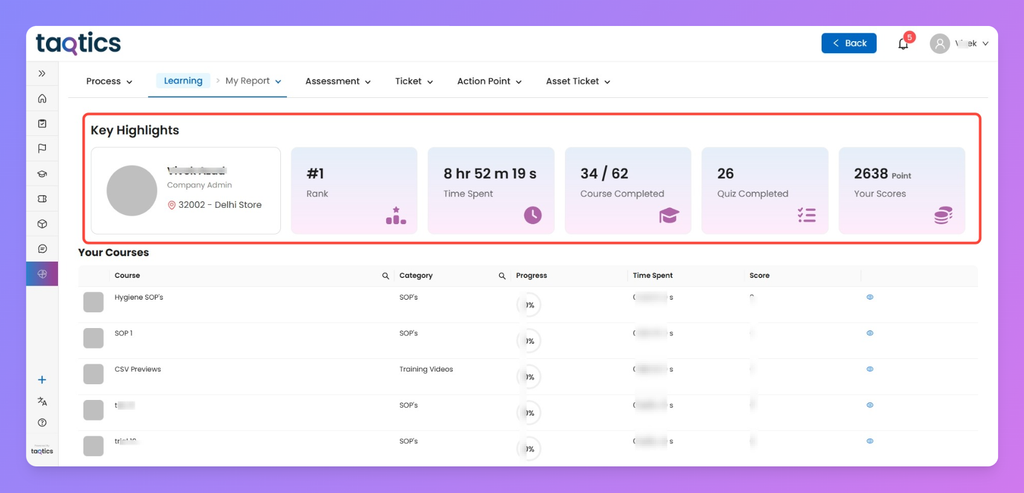This screenshot has width=1024, height=493.
Task: Click eye icon in last course row
Action: point(870,441)
